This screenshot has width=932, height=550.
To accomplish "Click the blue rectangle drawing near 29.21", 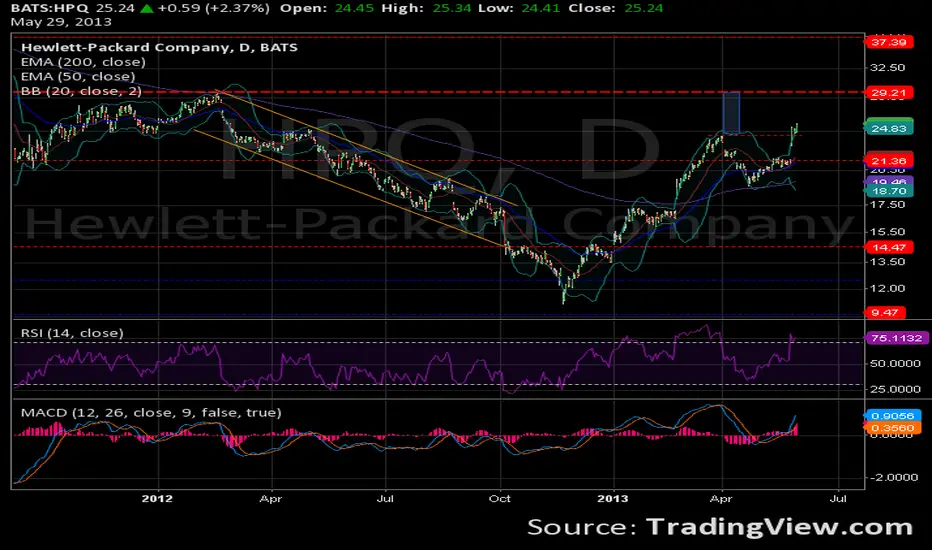I will tap(731, 113).
